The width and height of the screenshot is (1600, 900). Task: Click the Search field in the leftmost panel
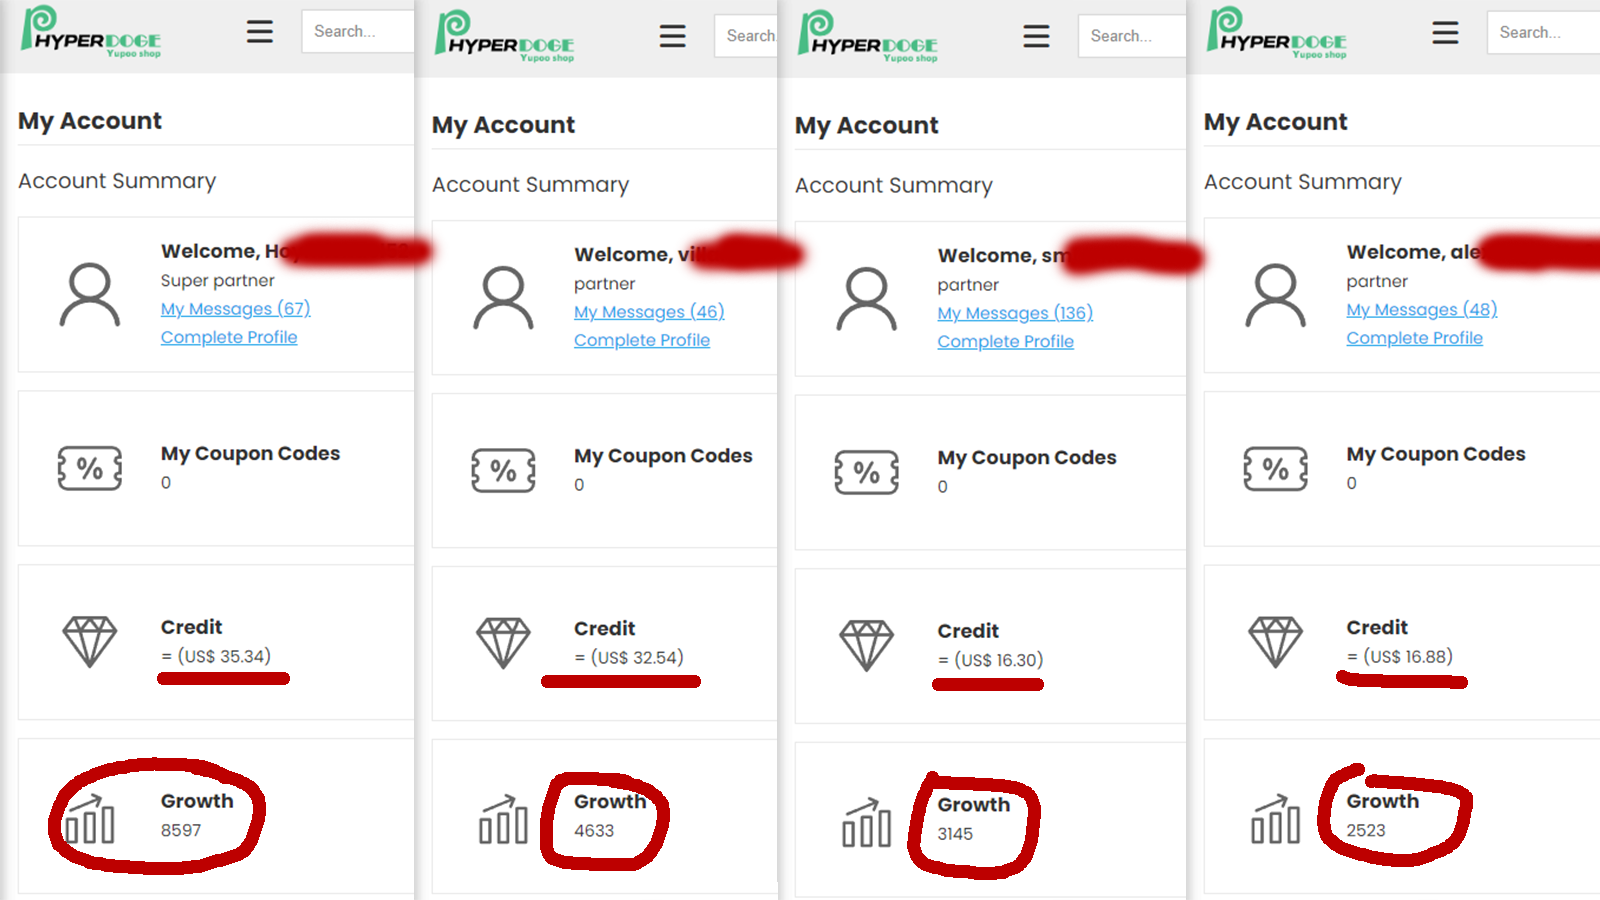tap(357, 32)
